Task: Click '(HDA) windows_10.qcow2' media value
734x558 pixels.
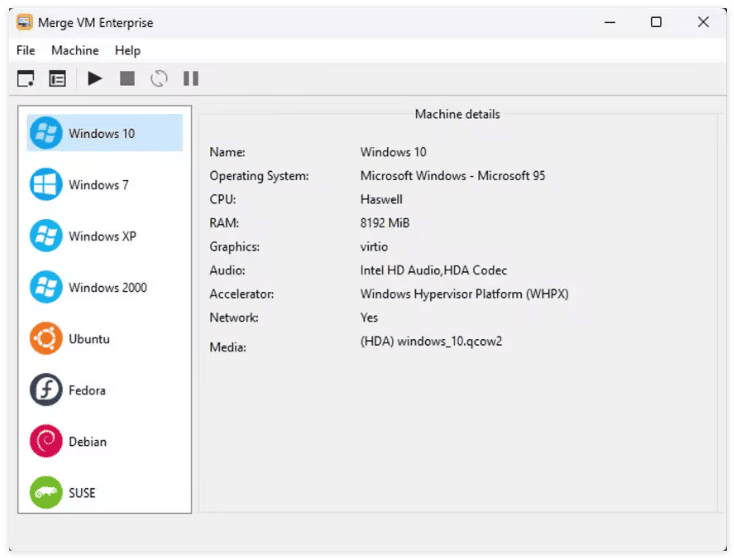Action: click(x=431, y=341)
